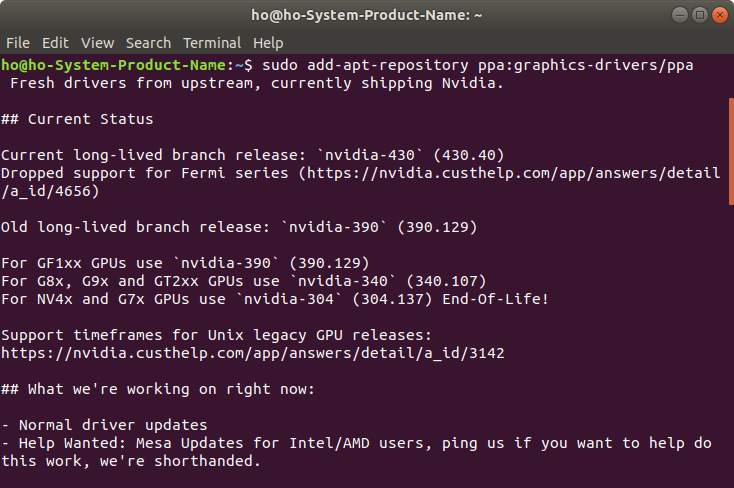
Task: Click the ppa:graphics-drivers/ppa command text
Action: tap(586, 65)
